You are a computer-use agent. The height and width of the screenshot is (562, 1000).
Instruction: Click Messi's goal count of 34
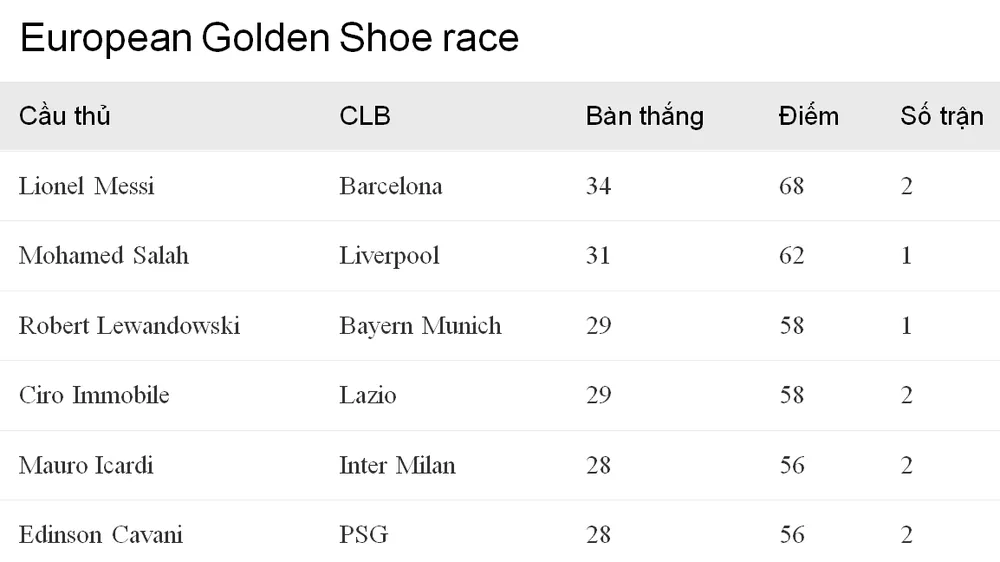598,186
